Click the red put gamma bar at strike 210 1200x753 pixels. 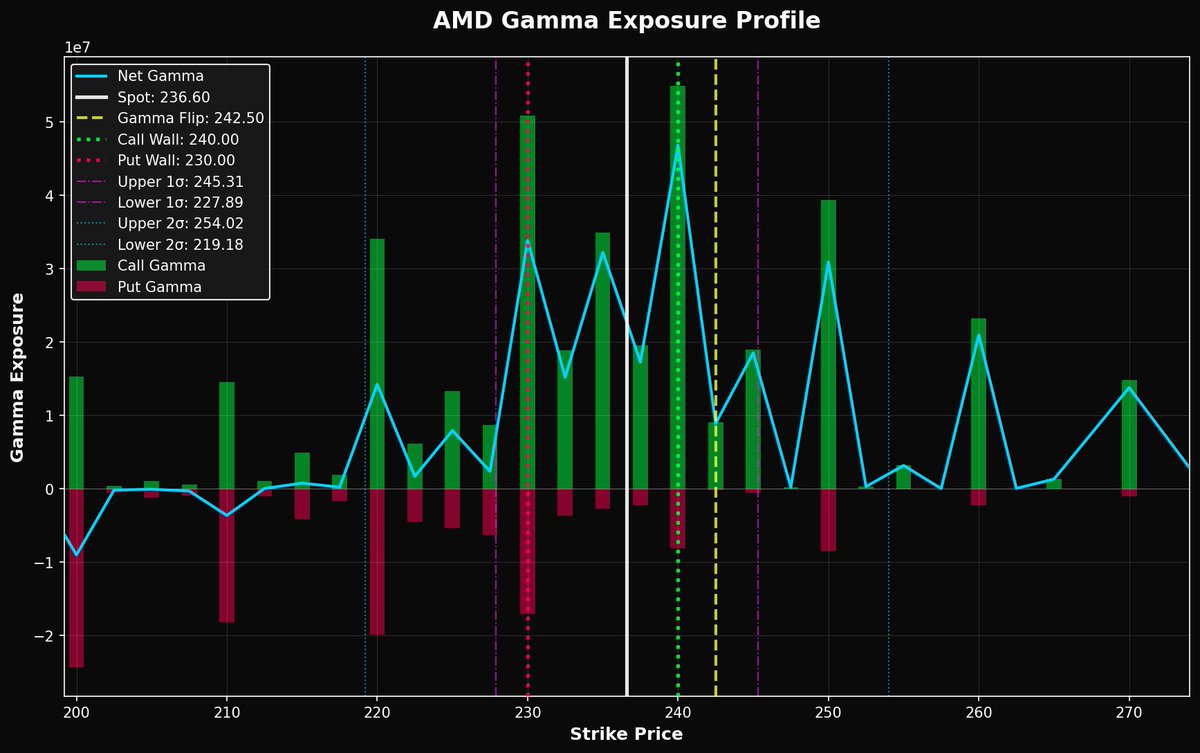pos(227,555)
